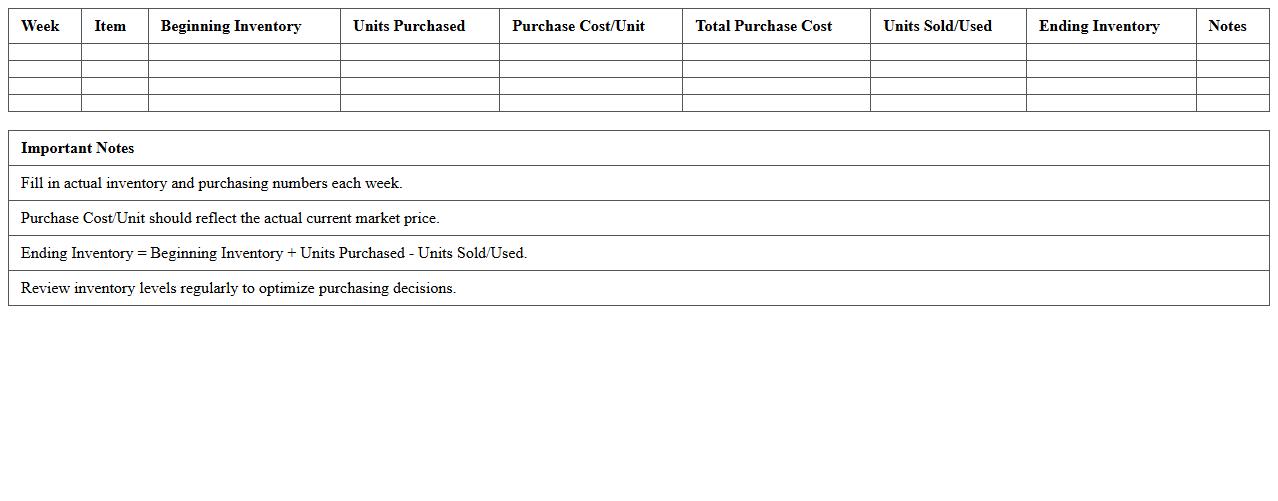Click the Beginning Inventory header cell
Viewport: 1278px width, 501px height.
(x=231, y=26)
